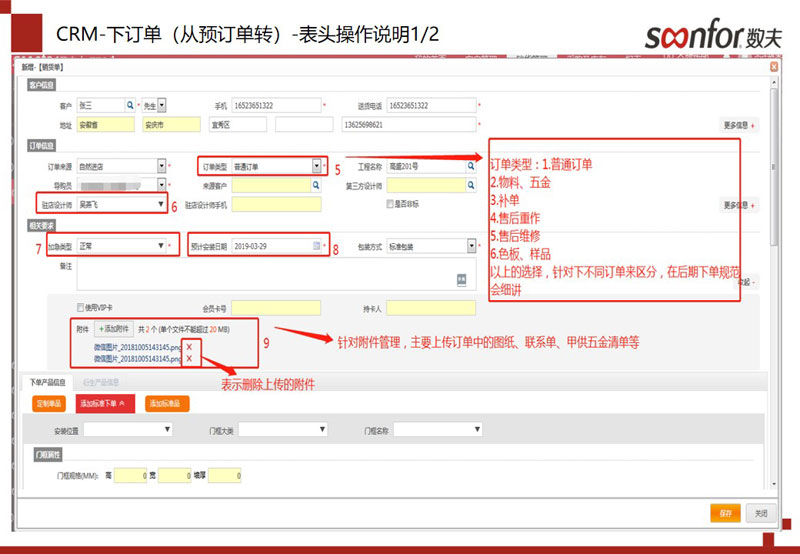Delete the second uploaded attachment with X

tap(189, 358)
